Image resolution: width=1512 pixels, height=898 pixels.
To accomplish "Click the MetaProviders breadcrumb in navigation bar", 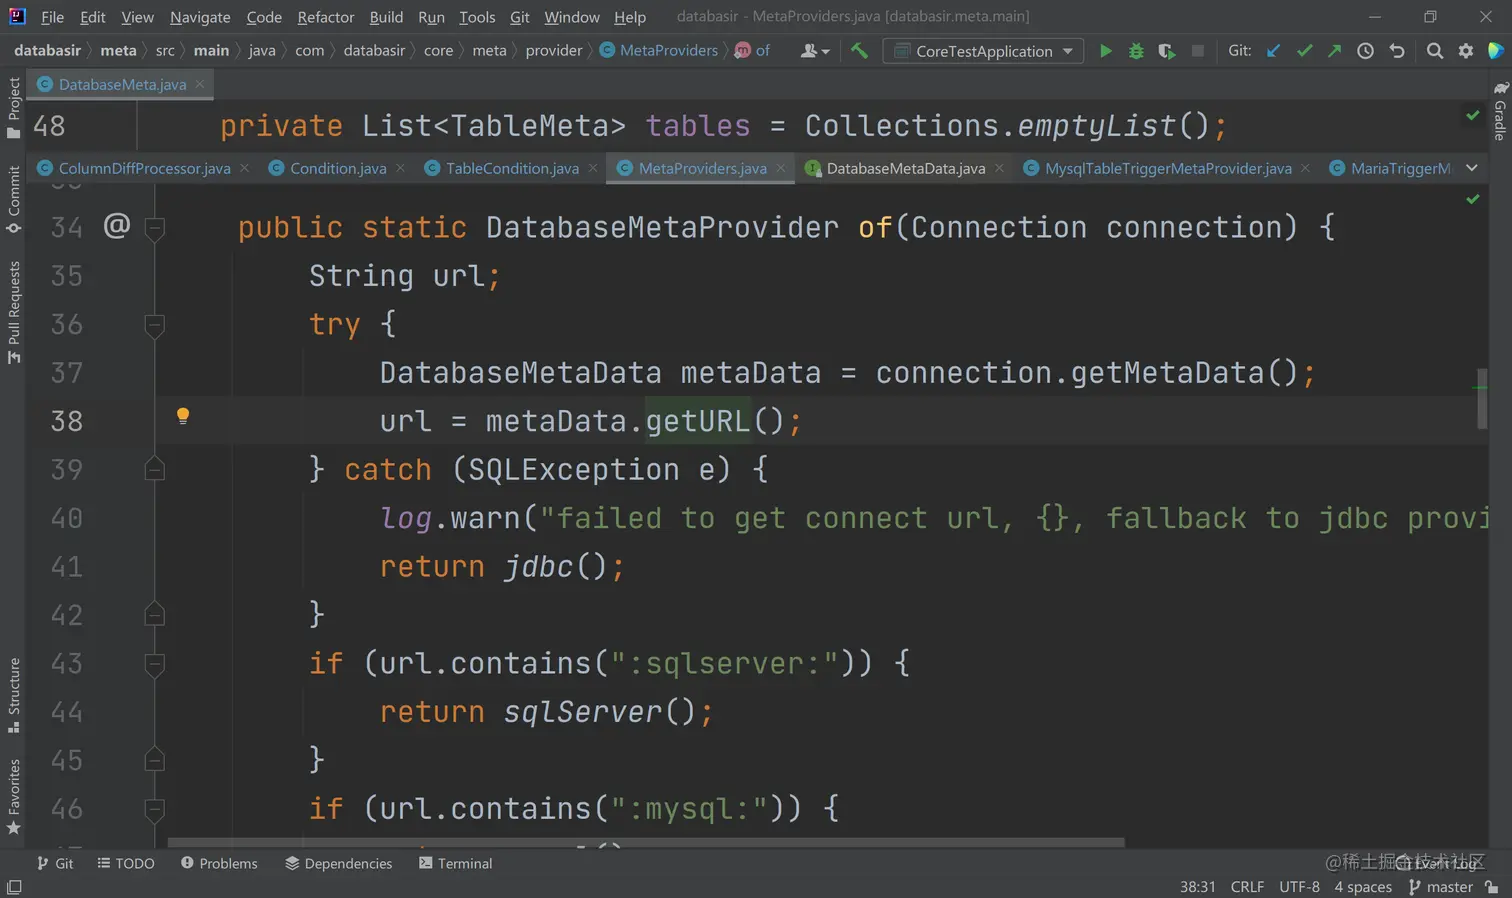I will point(659,50).
